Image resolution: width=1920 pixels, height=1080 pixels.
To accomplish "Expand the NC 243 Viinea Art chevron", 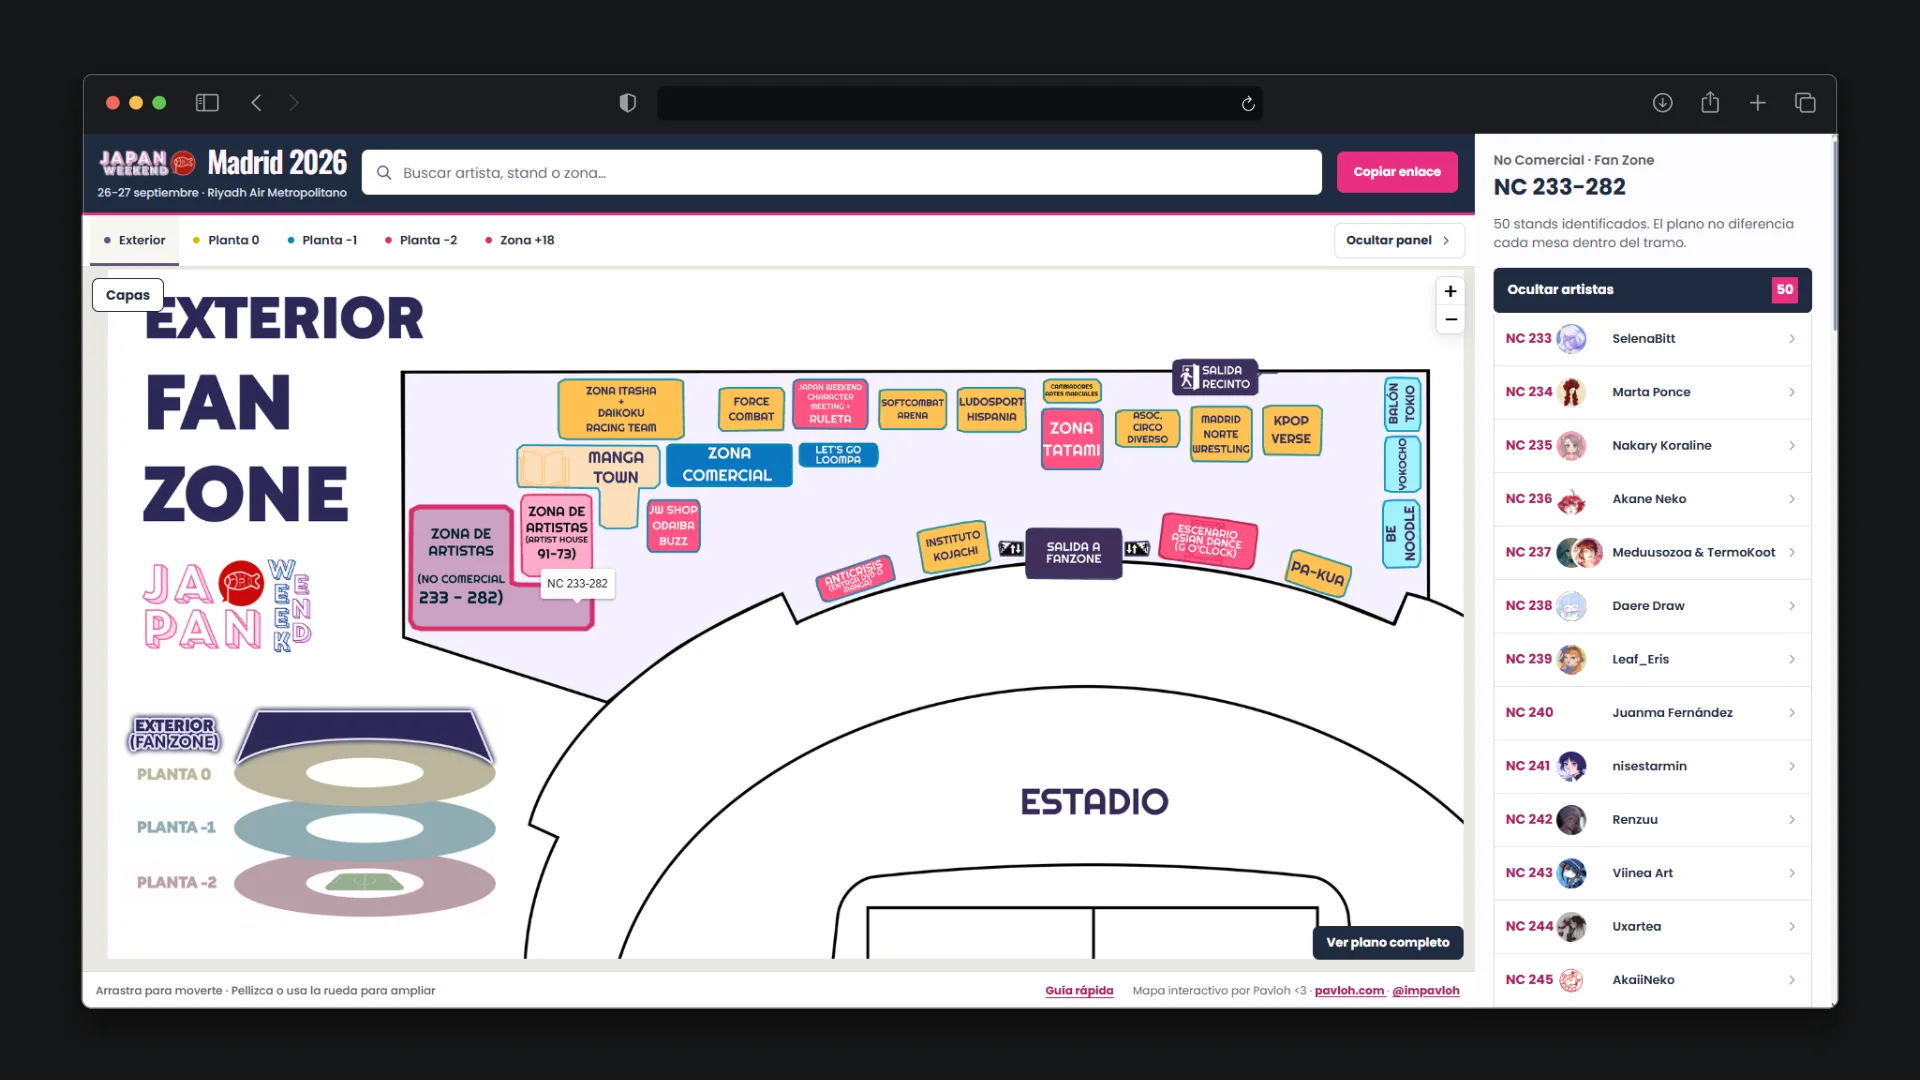I will pyautogui.click(x=1791, y=873).
